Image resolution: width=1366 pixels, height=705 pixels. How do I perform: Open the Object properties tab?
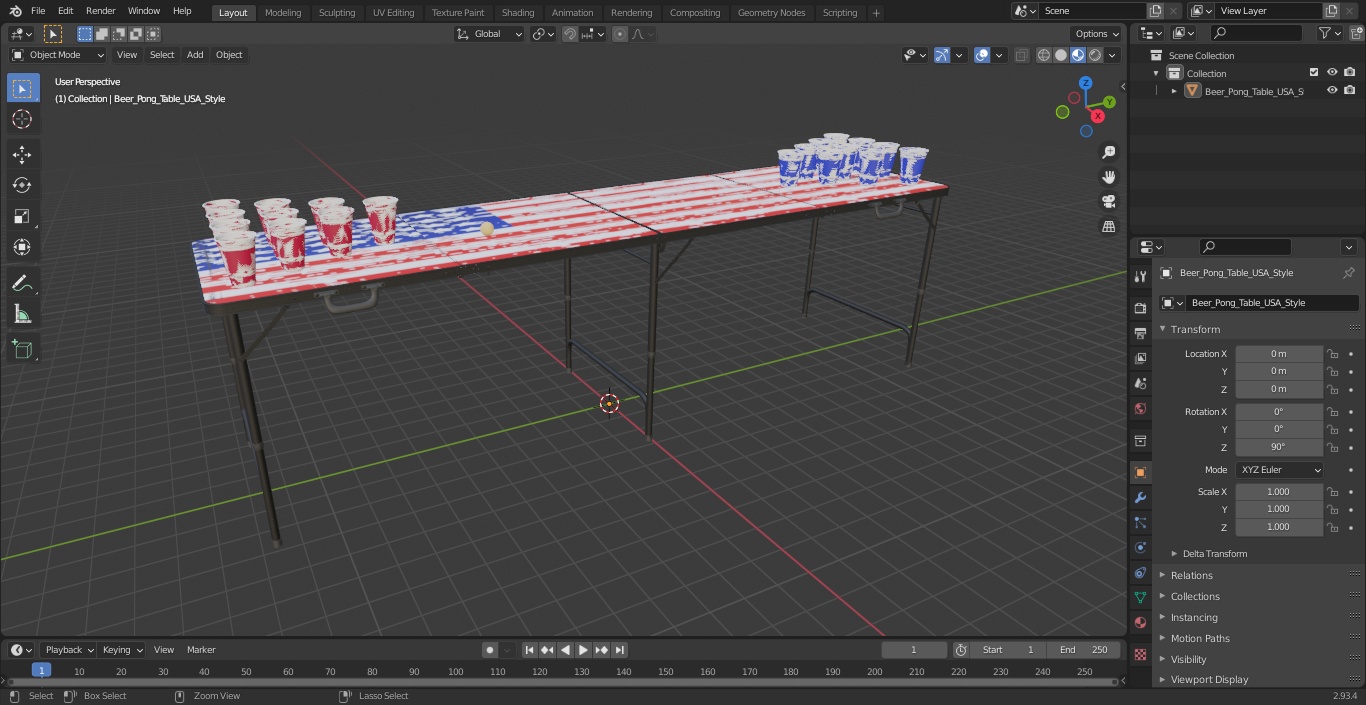pos(1140,472)
